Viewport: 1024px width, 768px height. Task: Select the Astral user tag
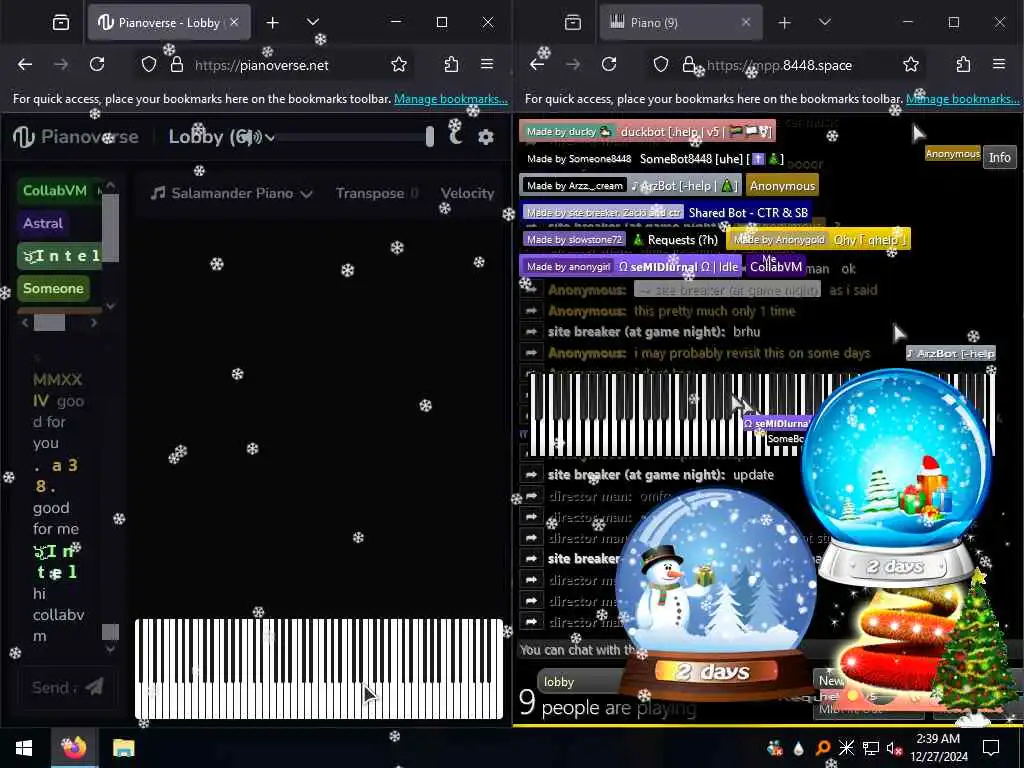tap(43, 223)
